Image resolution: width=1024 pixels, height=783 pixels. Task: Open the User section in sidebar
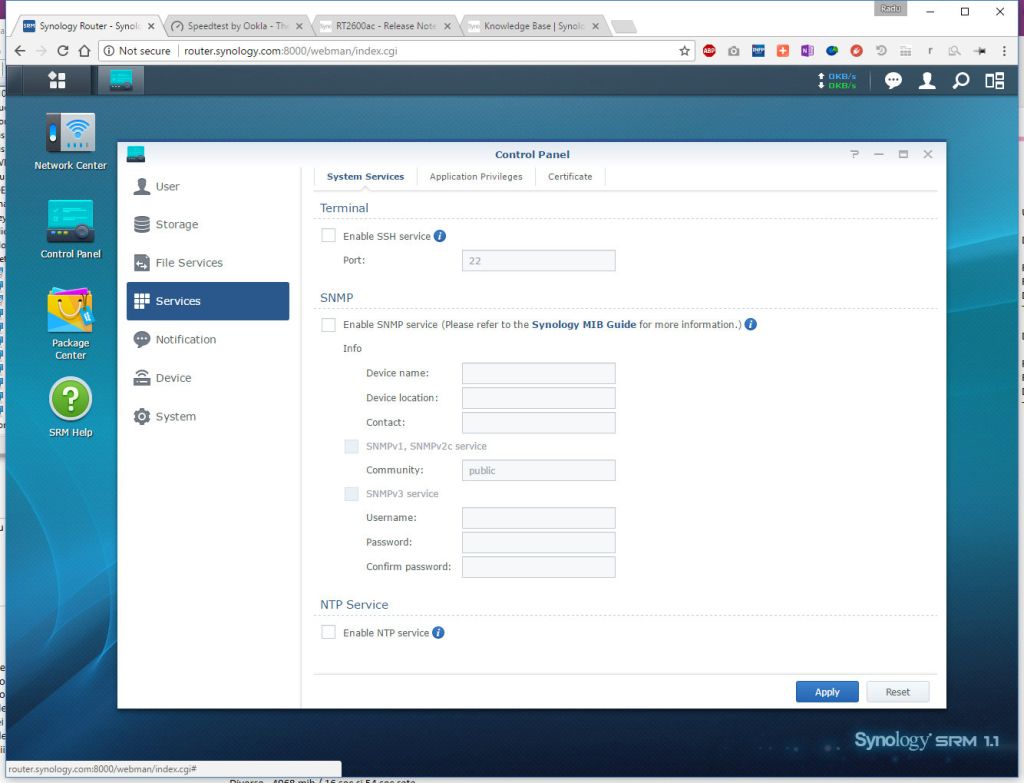208,186
